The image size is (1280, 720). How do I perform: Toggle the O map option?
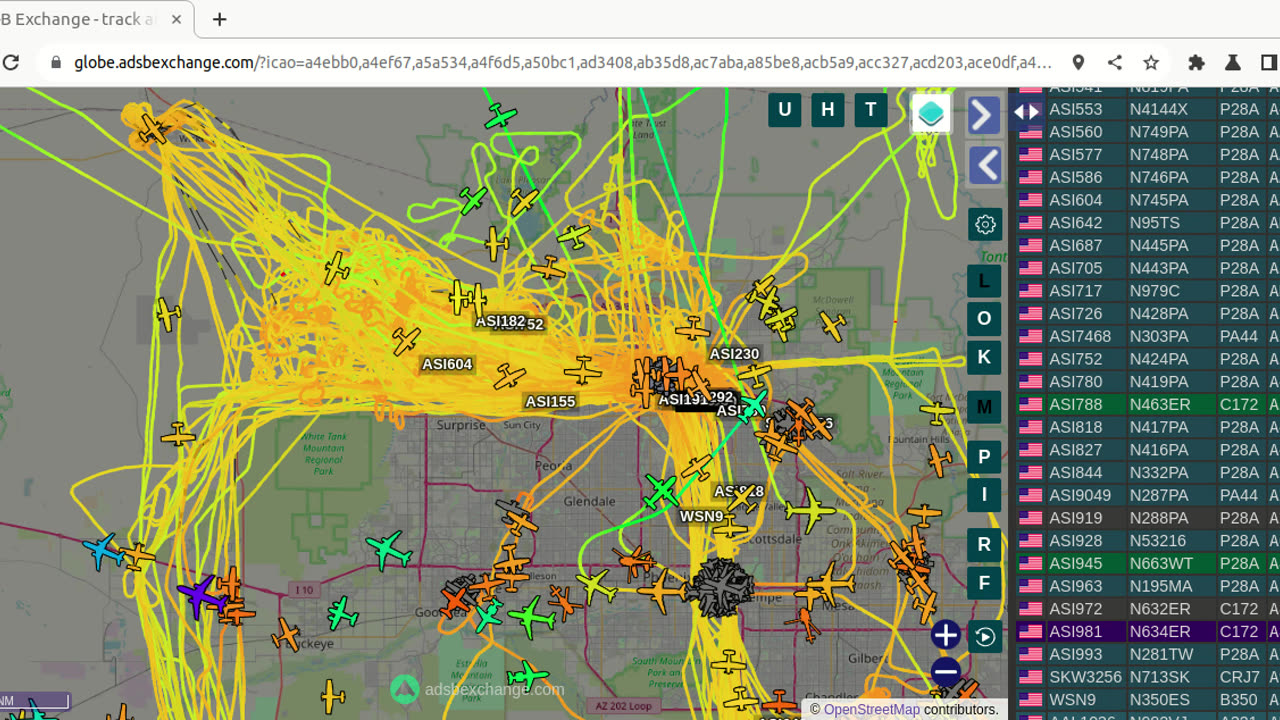click(x=984, y=319)
